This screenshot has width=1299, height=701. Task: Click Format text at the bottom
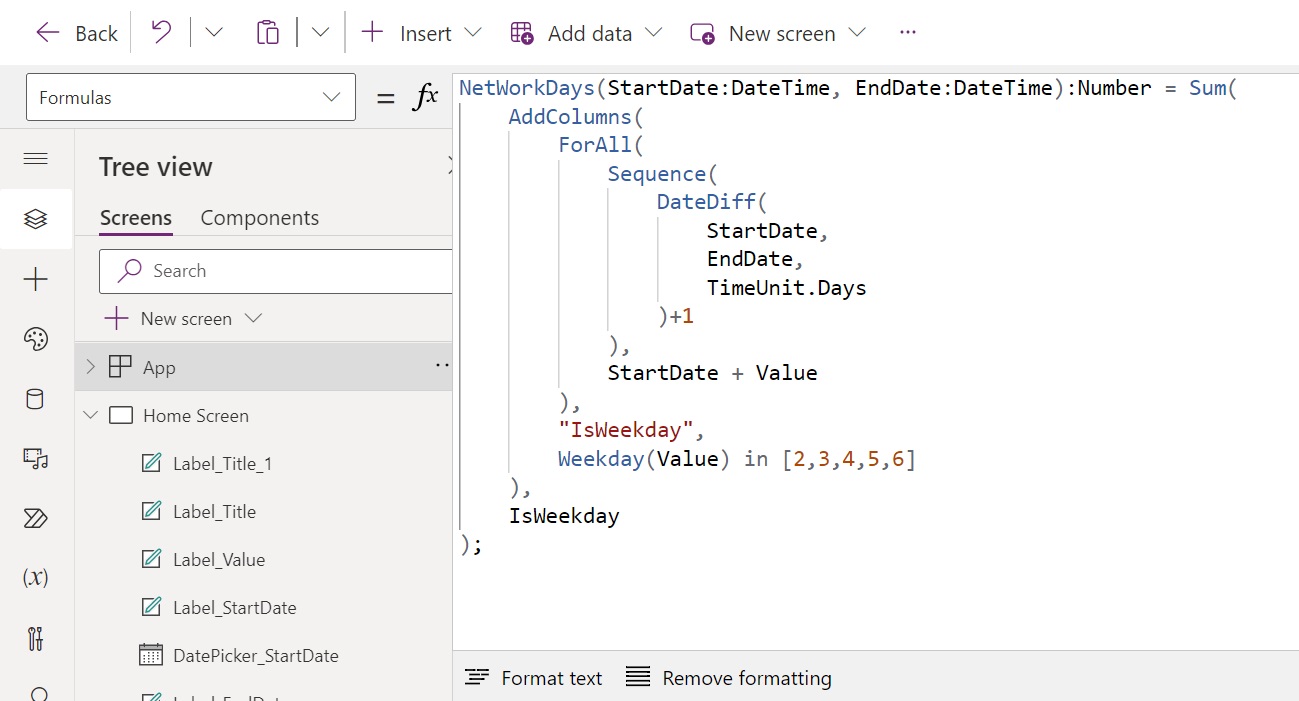click(533, 677)
